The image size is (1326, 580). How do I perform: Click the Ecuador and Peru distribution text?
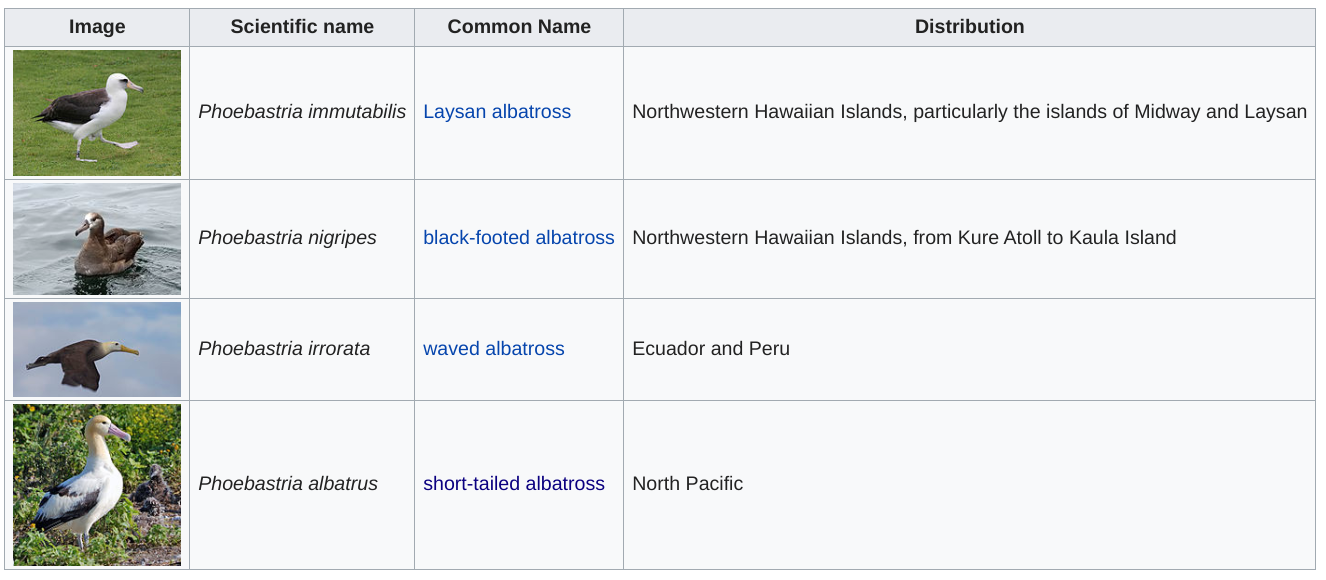(x=711, y=349)
